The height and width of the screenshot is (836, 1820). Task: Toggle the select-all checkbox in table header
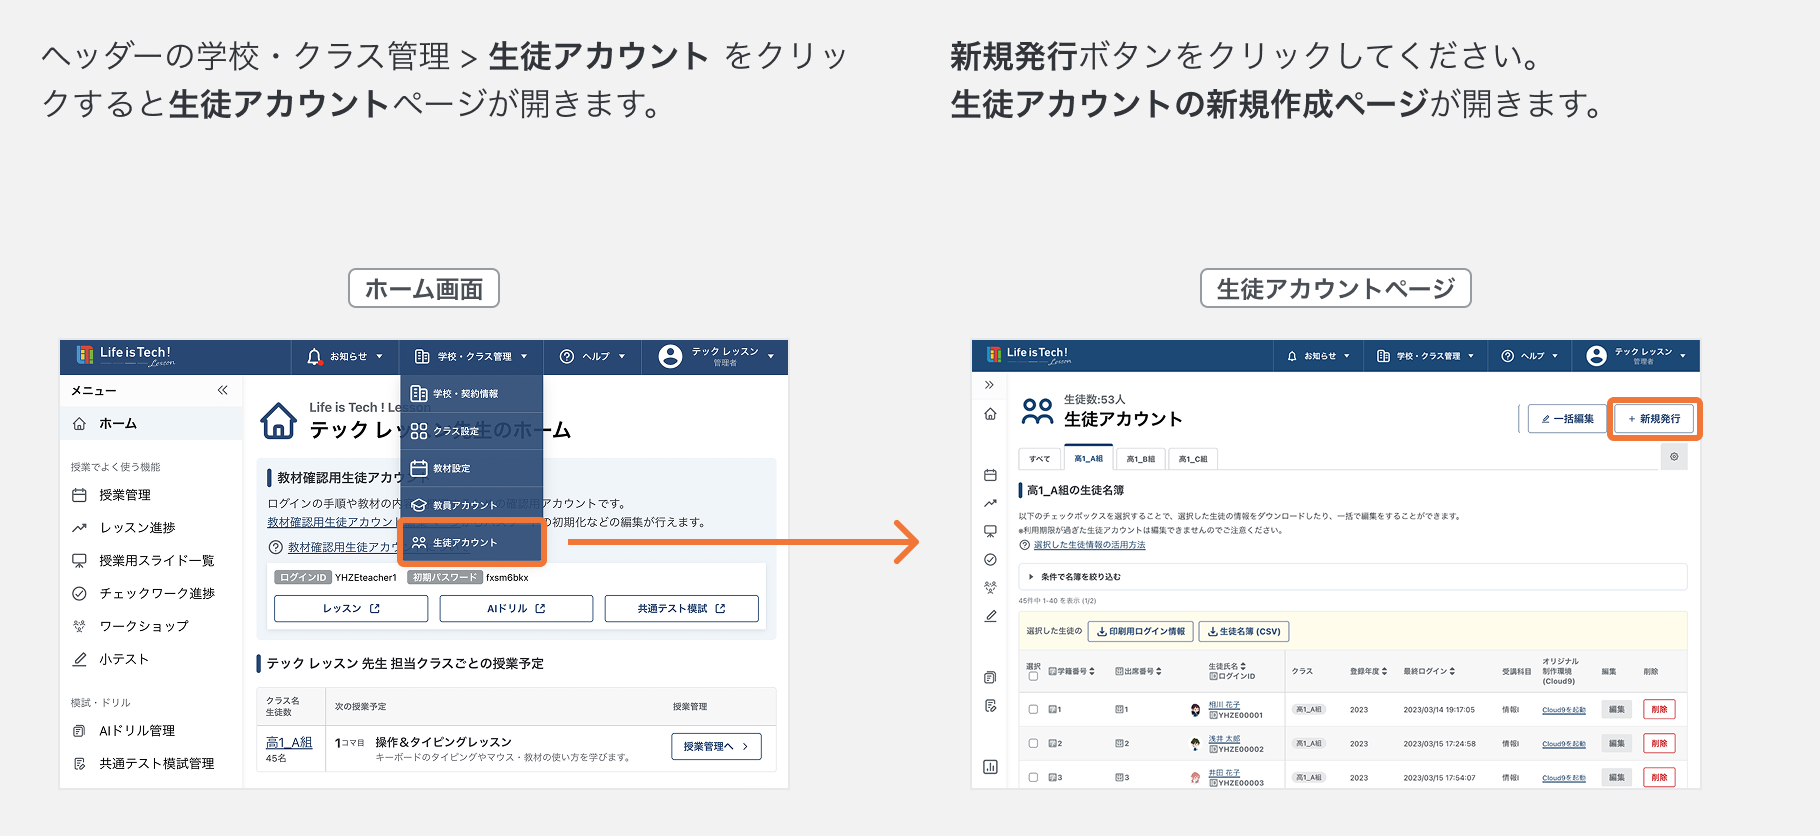(1033, 676)
